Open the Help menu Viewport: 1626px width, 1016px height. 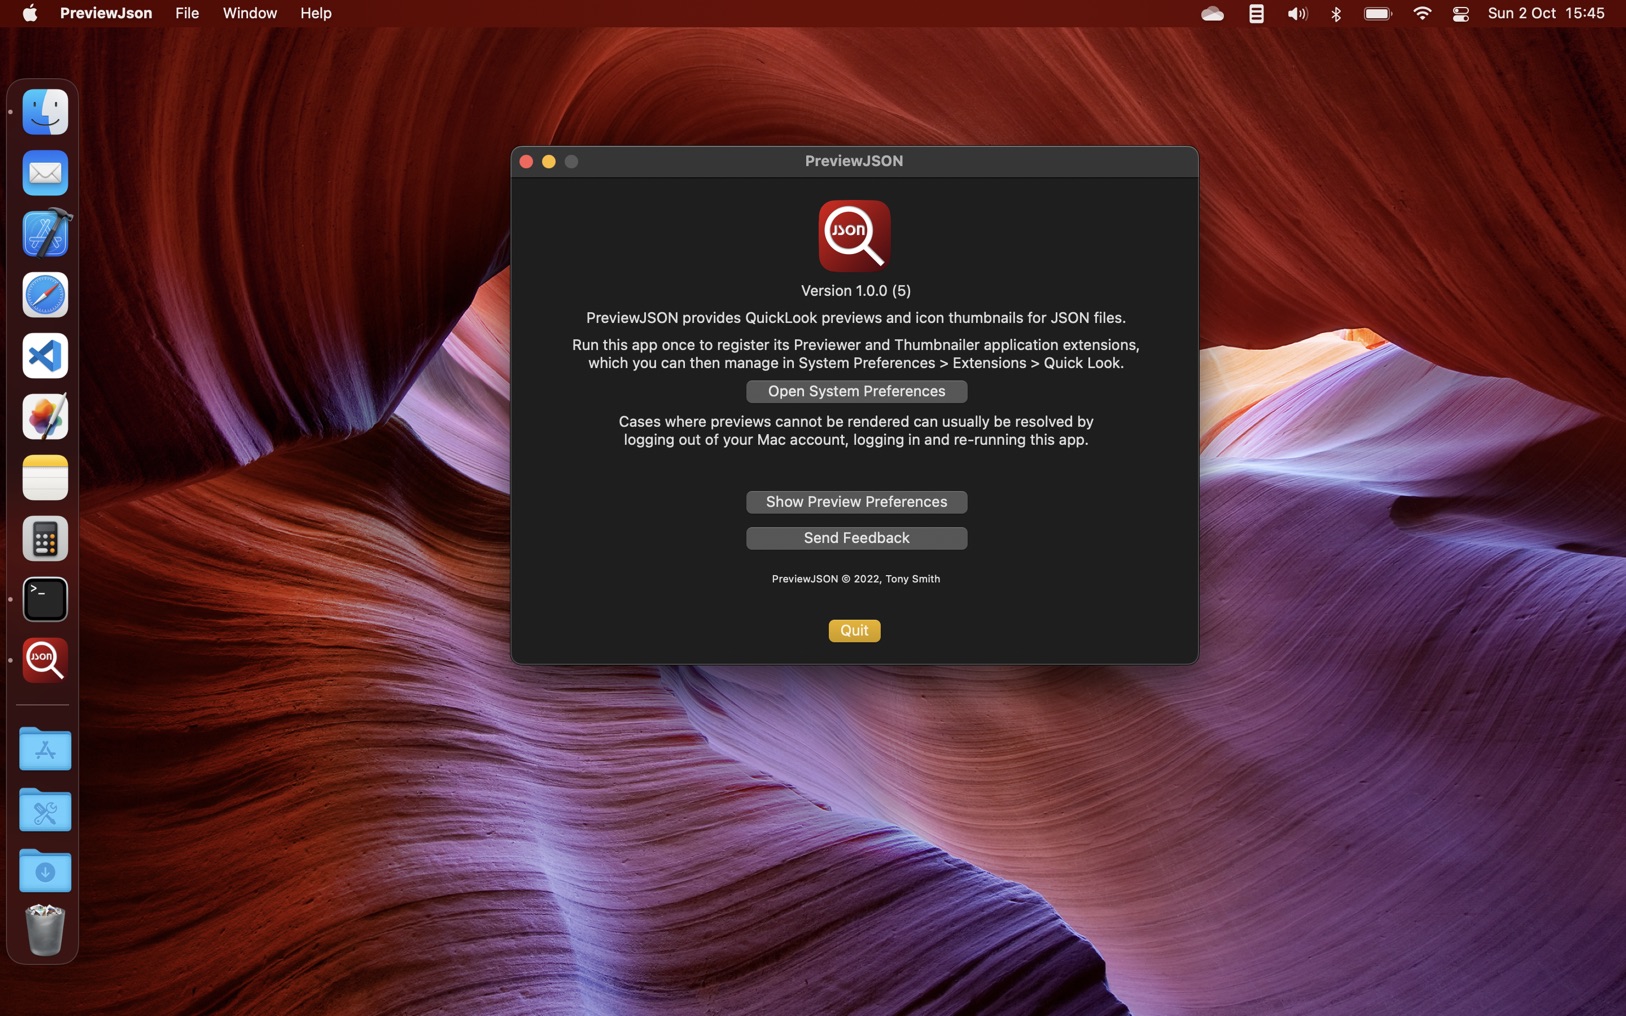(x=316, y=13)
